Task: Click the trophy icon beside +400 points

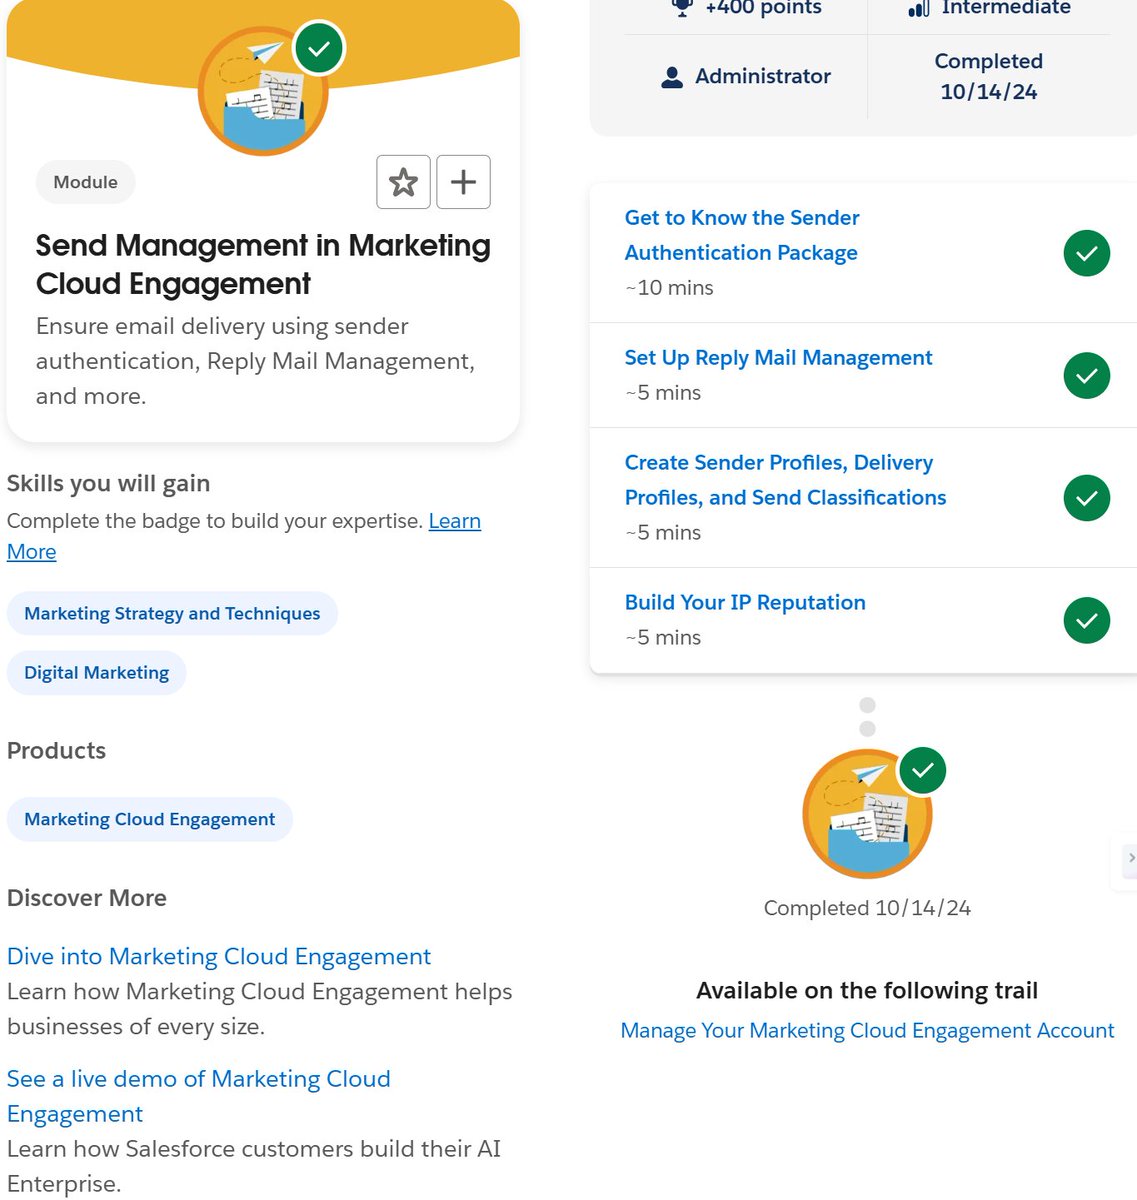Action: click(x=682, y=8)
